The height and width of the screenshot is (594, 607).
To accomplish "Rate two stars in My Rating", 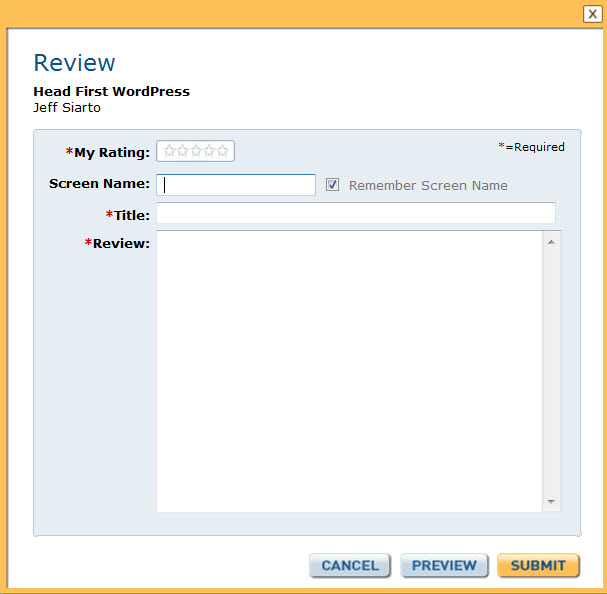I will pyautogui.click(x=182, y=151).
